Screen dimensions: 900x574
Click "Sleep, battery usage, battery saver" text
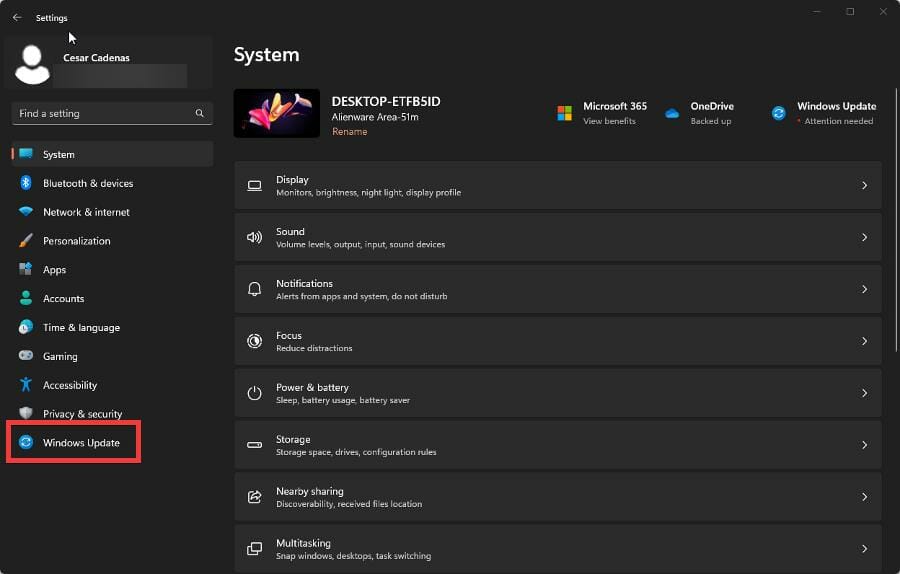pyautogui.click(x=343, y=400)
